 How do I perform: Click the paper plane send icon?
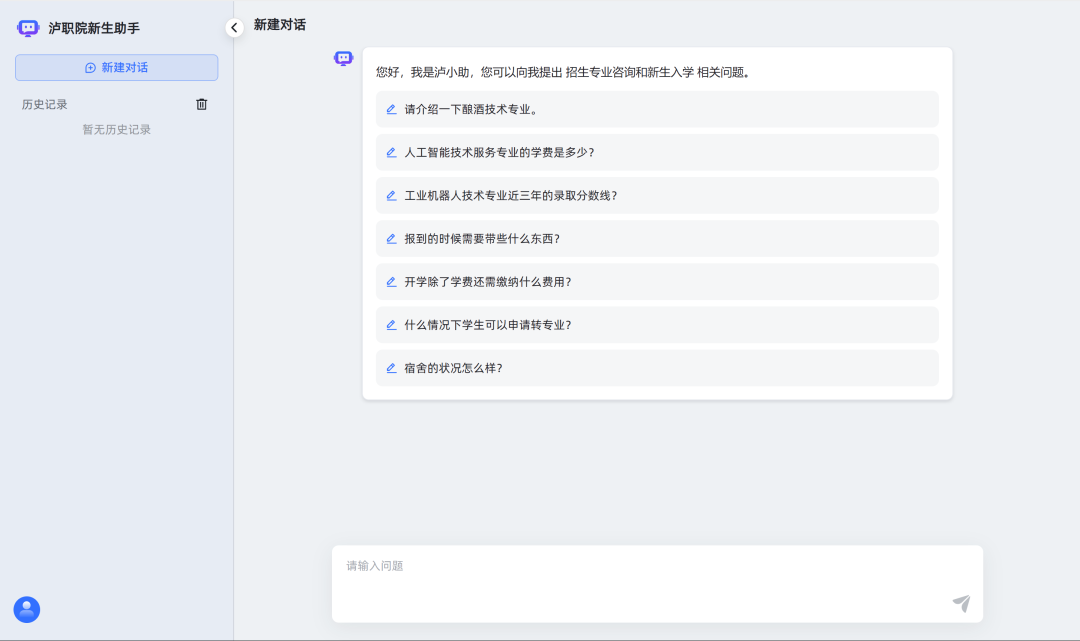(961, 603)
